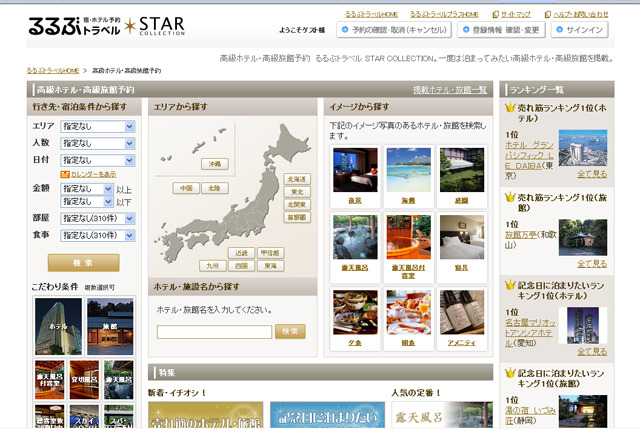Open 予約の確認・取消(キャンセル) button

(x=394, y=30)
